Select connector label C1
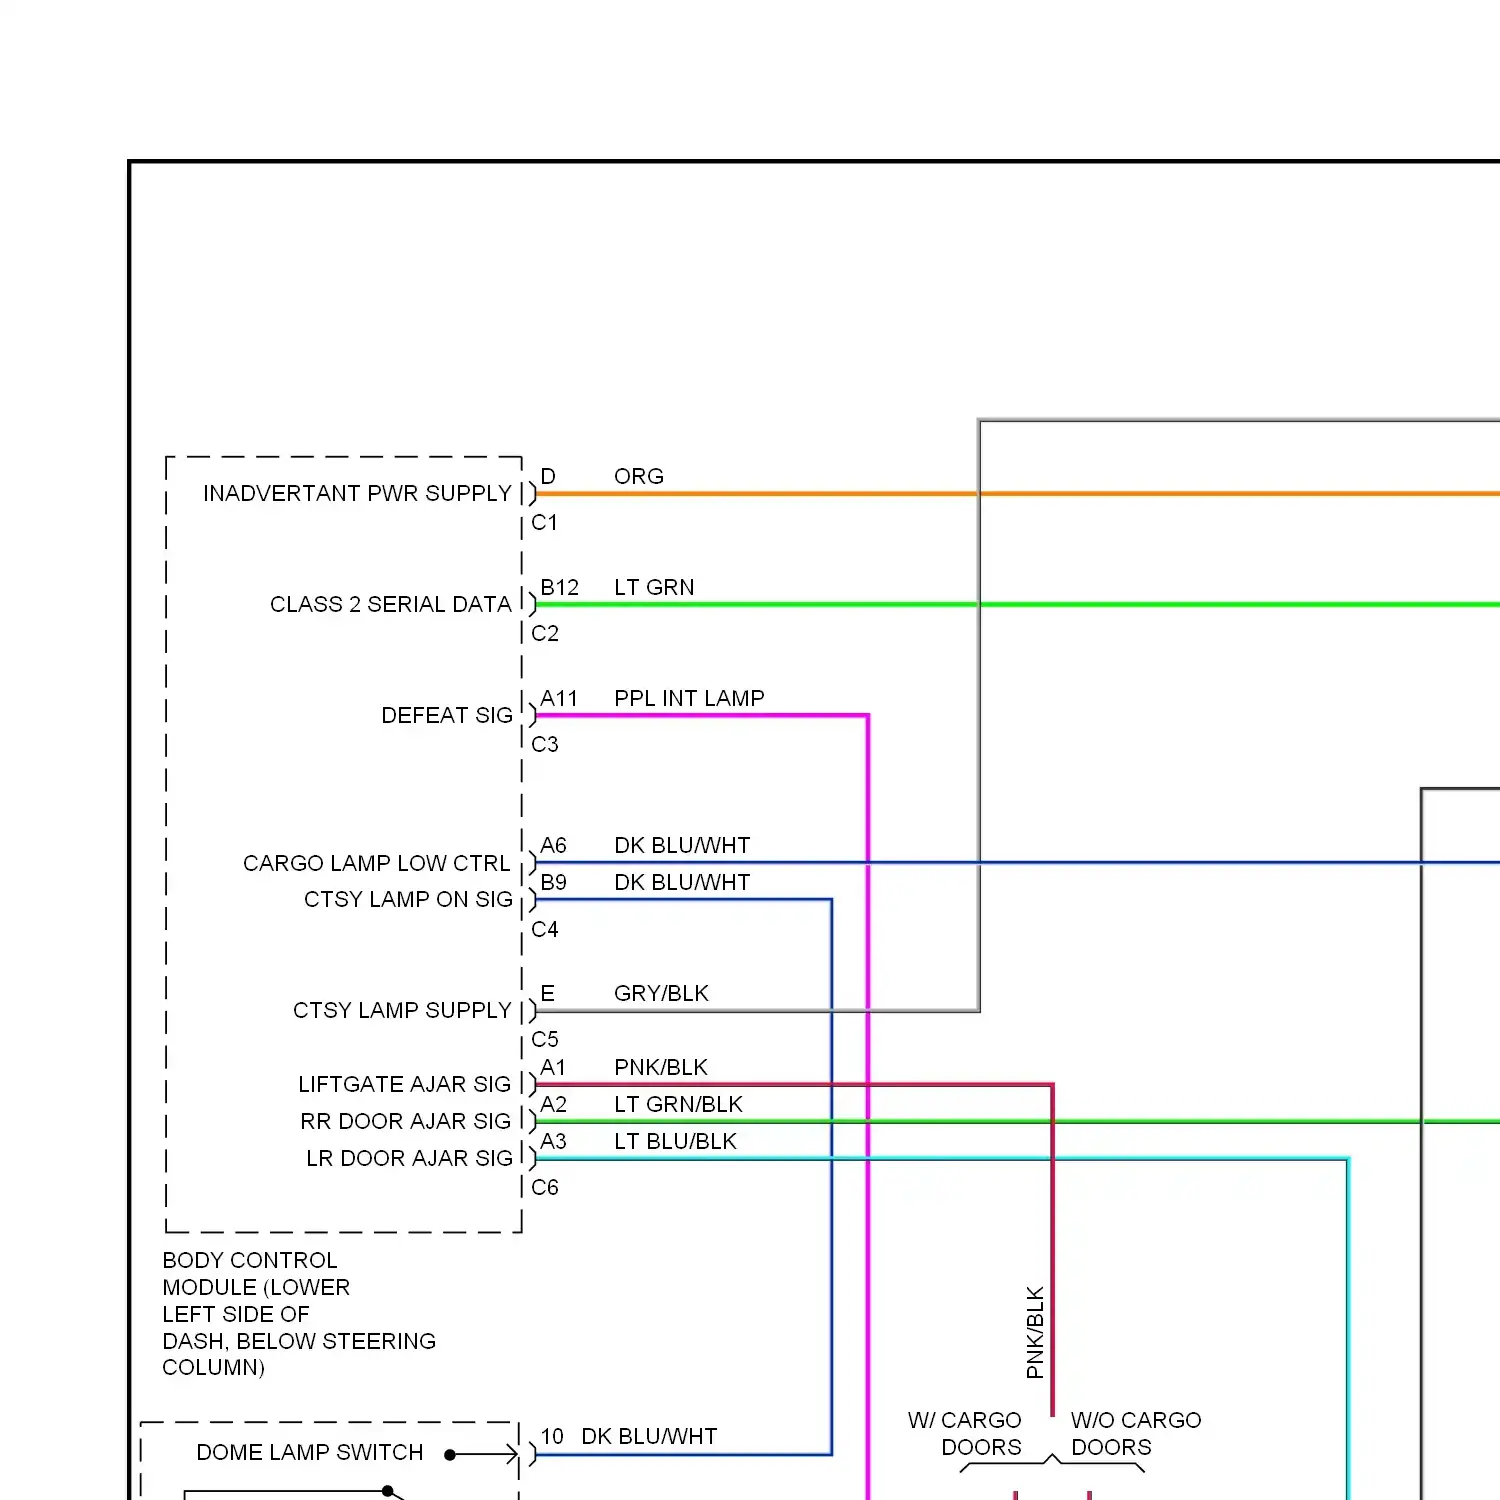The height and width of the screenshot is (1500, 1500). [x=545, y=522]
